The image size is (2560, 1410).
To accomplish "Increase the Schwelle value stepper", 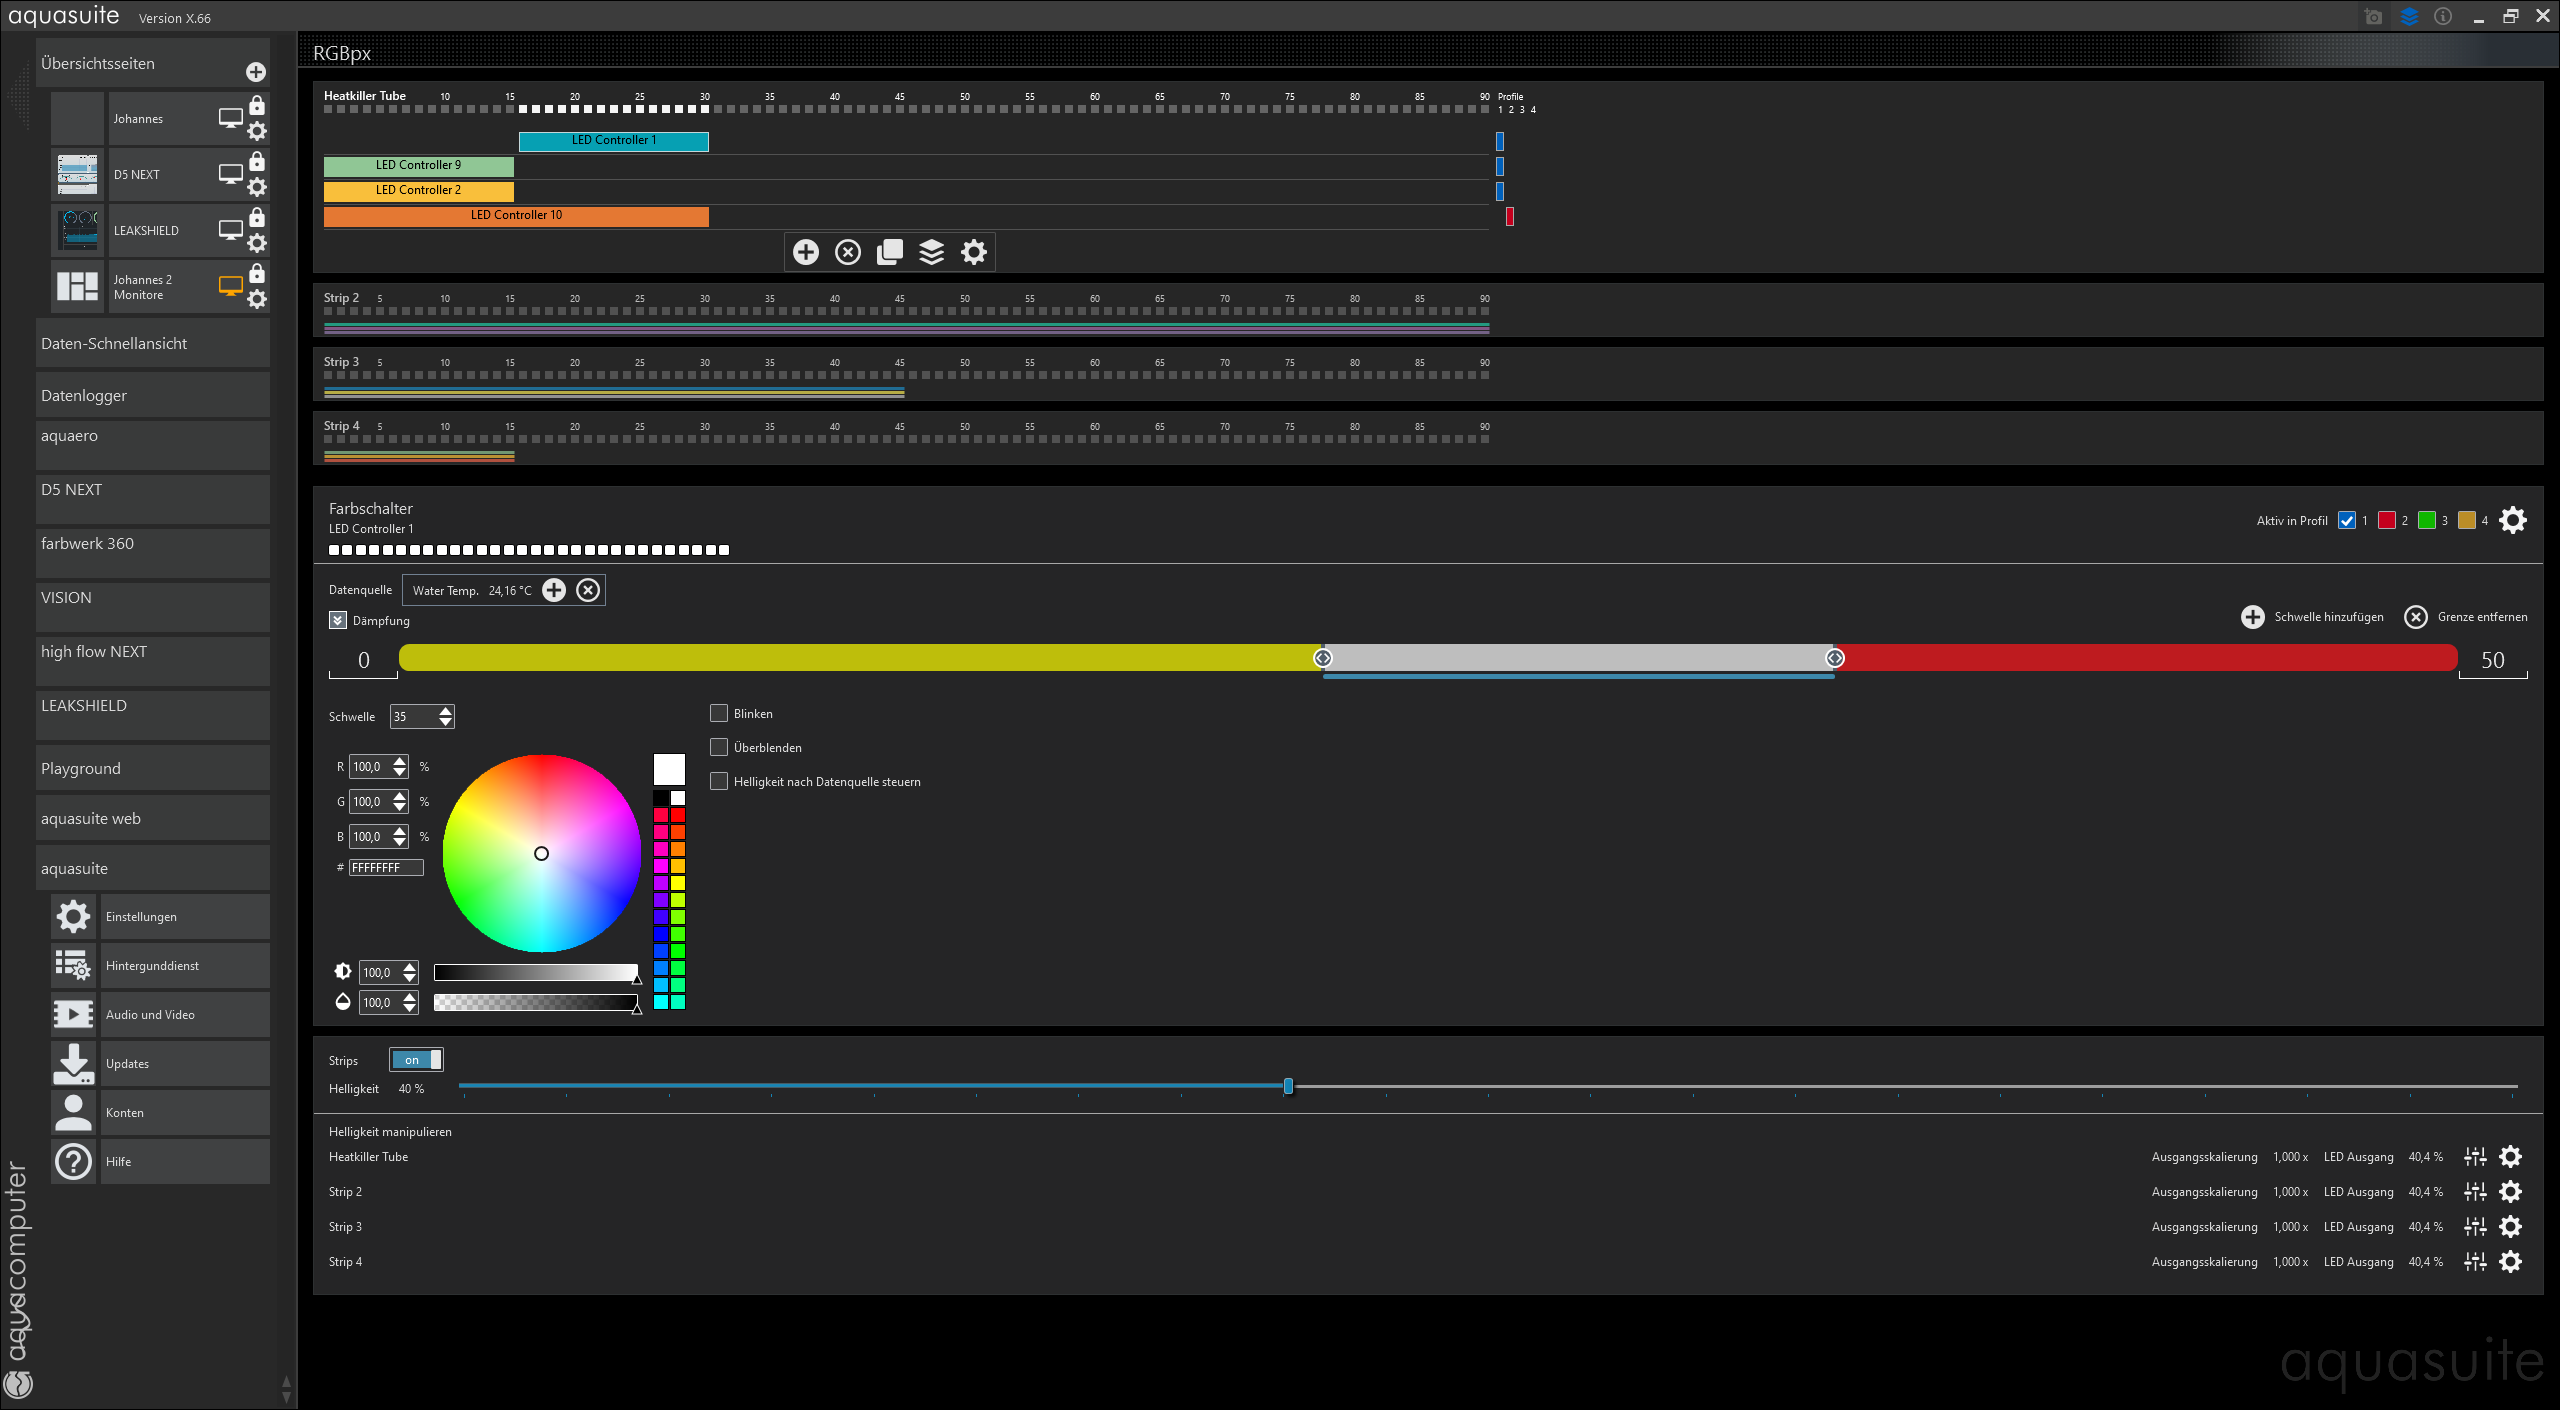I will [446, 711].
